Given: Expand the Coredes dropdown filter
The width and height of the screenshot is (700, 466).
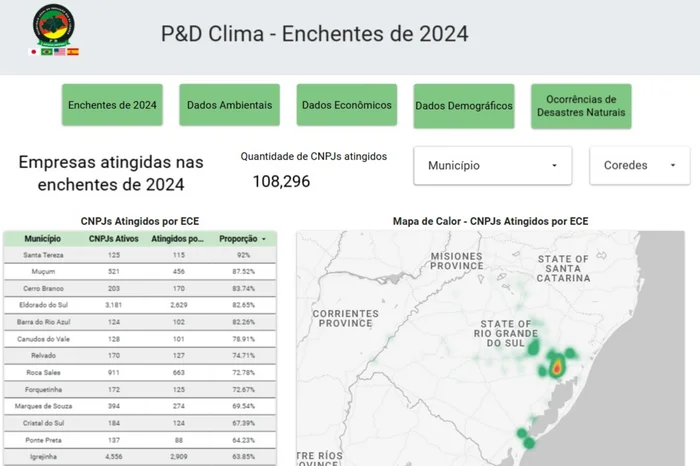Looking at the screenshot, I should click(x=639, y=166).
